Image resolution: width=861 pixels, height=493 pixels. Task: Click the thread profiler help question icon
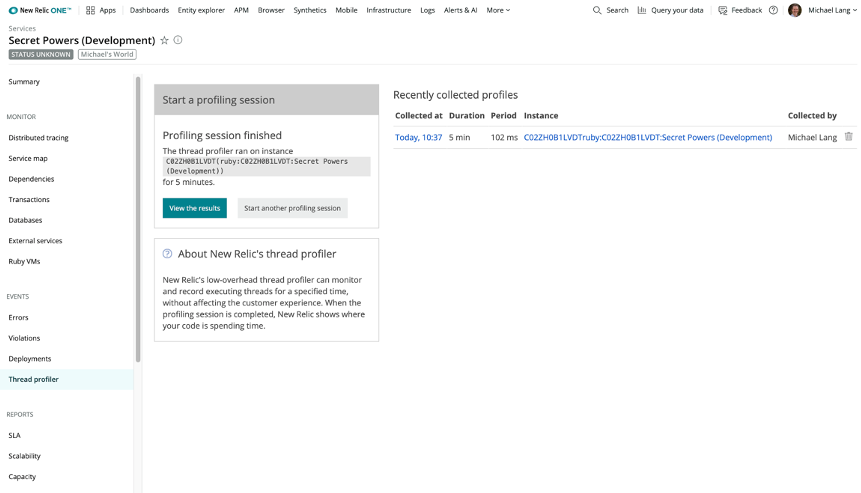point(167,254)
